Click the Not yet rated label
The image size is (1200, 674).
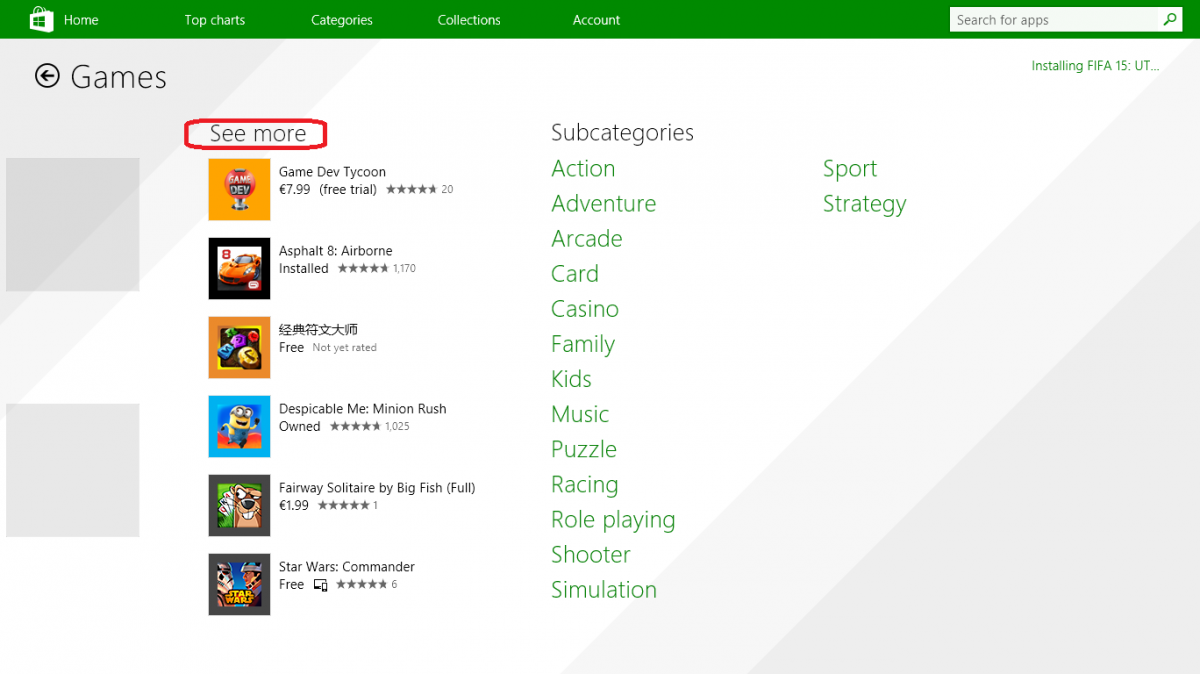(x=345, y=348)
